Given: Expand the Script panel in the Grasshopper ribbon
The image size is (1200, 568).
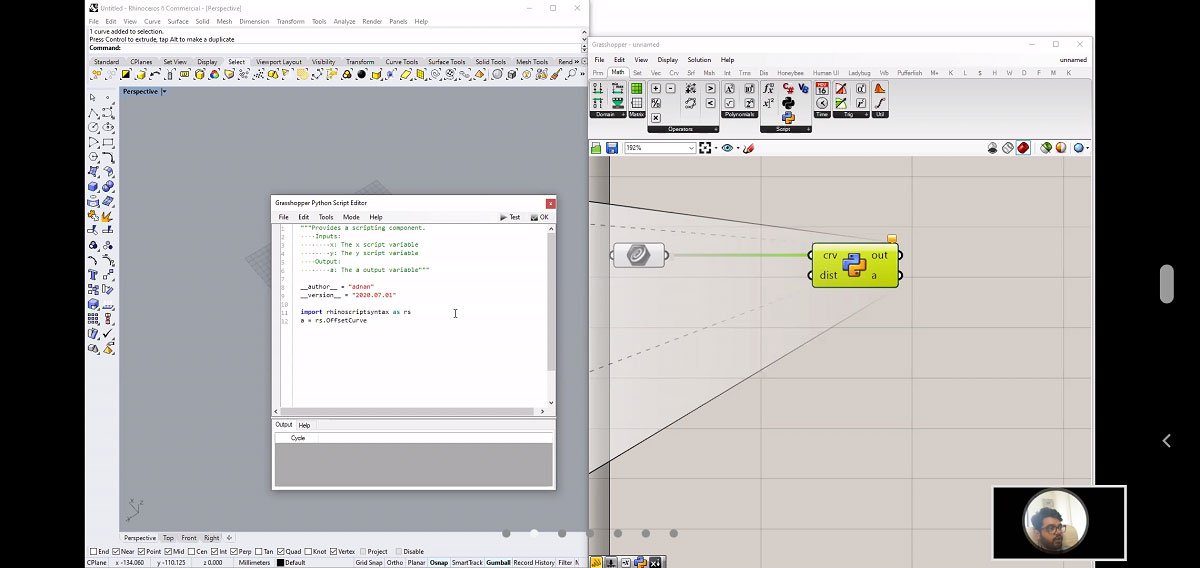Looking at the screenshot, I should click(x=807, y=129).
